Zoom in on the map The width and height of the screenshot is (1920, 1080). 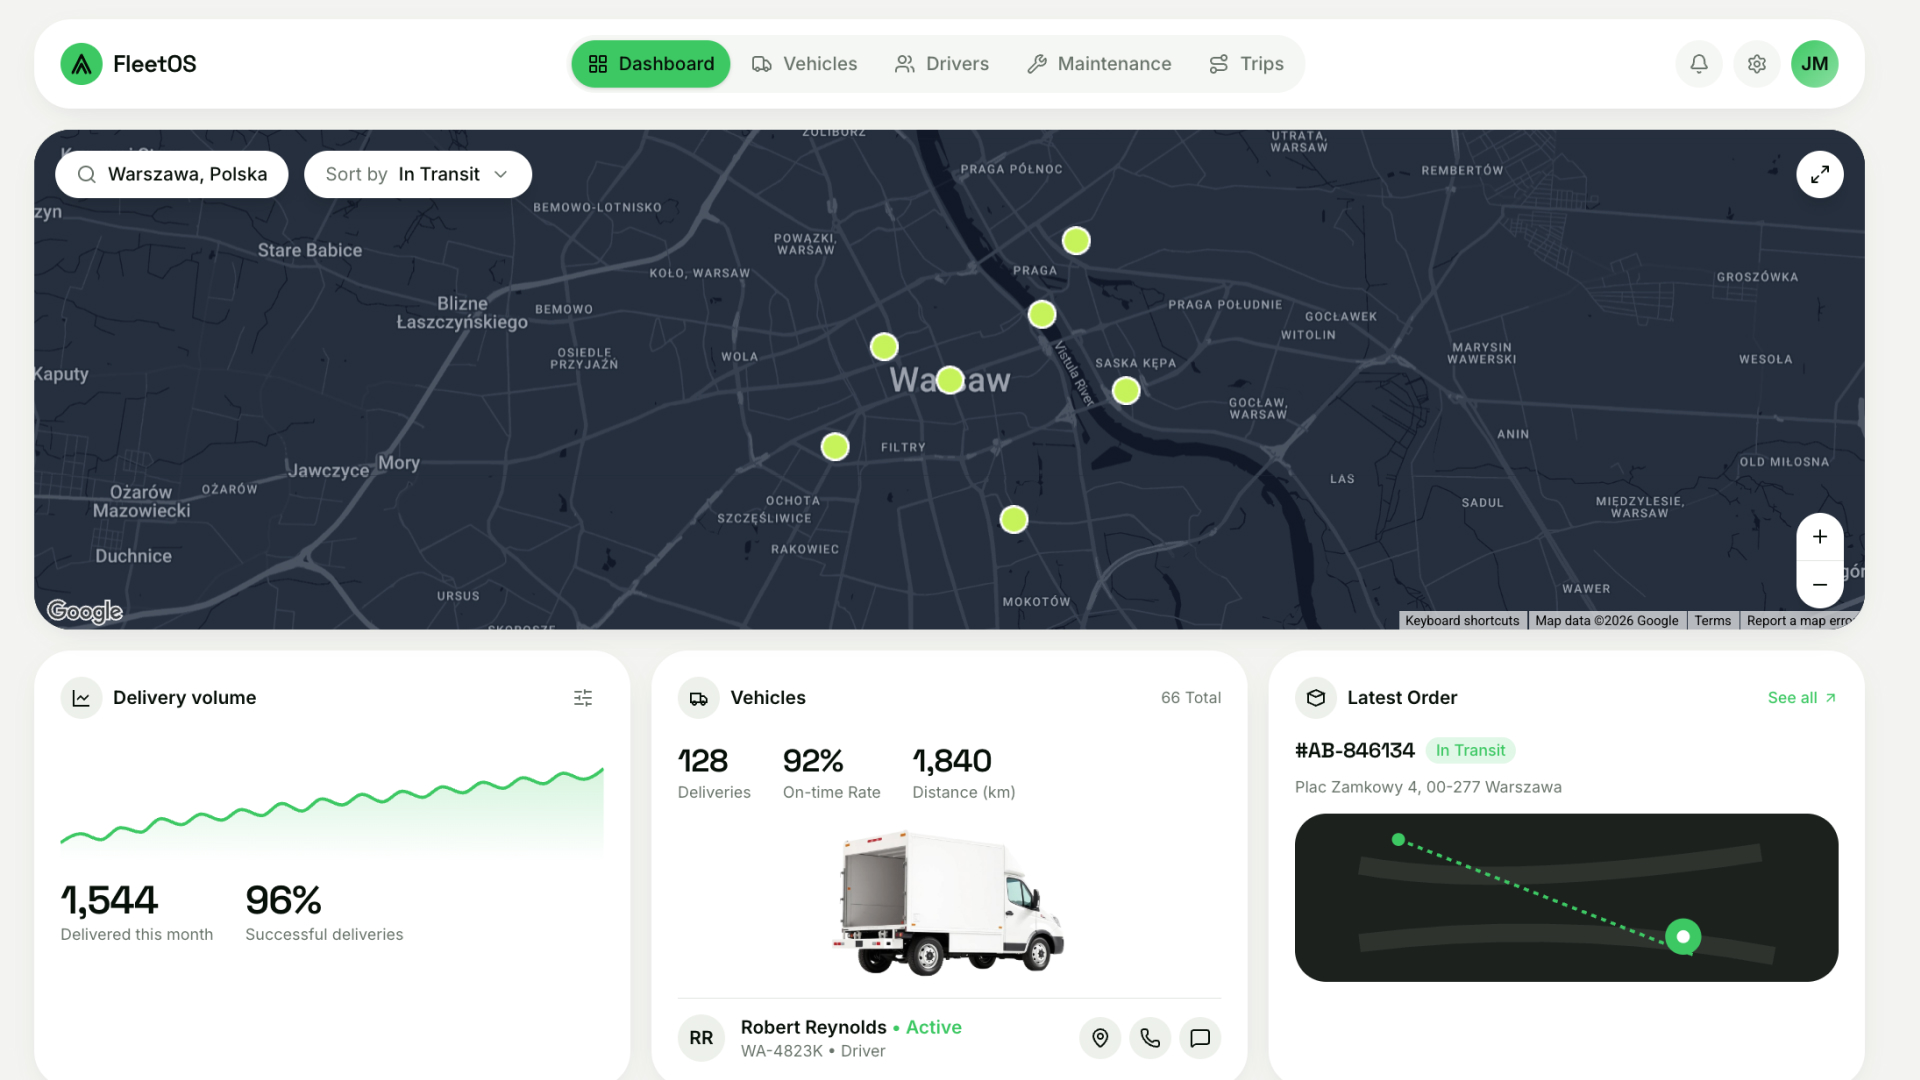[x=1820, y=537]
